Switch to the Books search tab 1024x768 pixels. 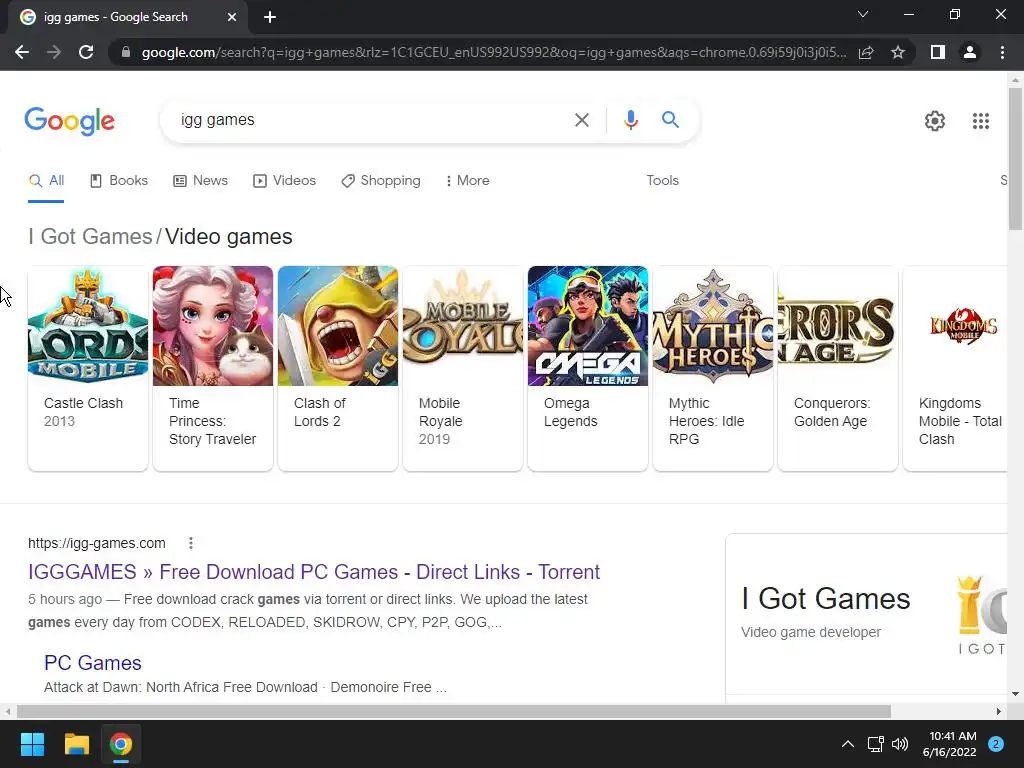click(119, 181)
